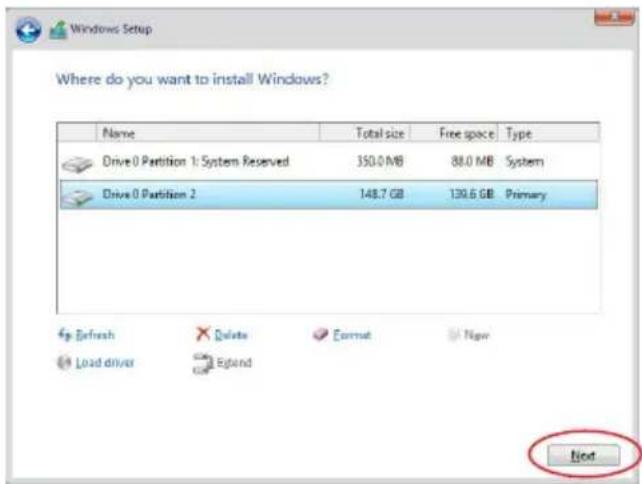Click the Free space column header
Image resolution: width=642 pixels, height=484 pixels.
(454, 133)
